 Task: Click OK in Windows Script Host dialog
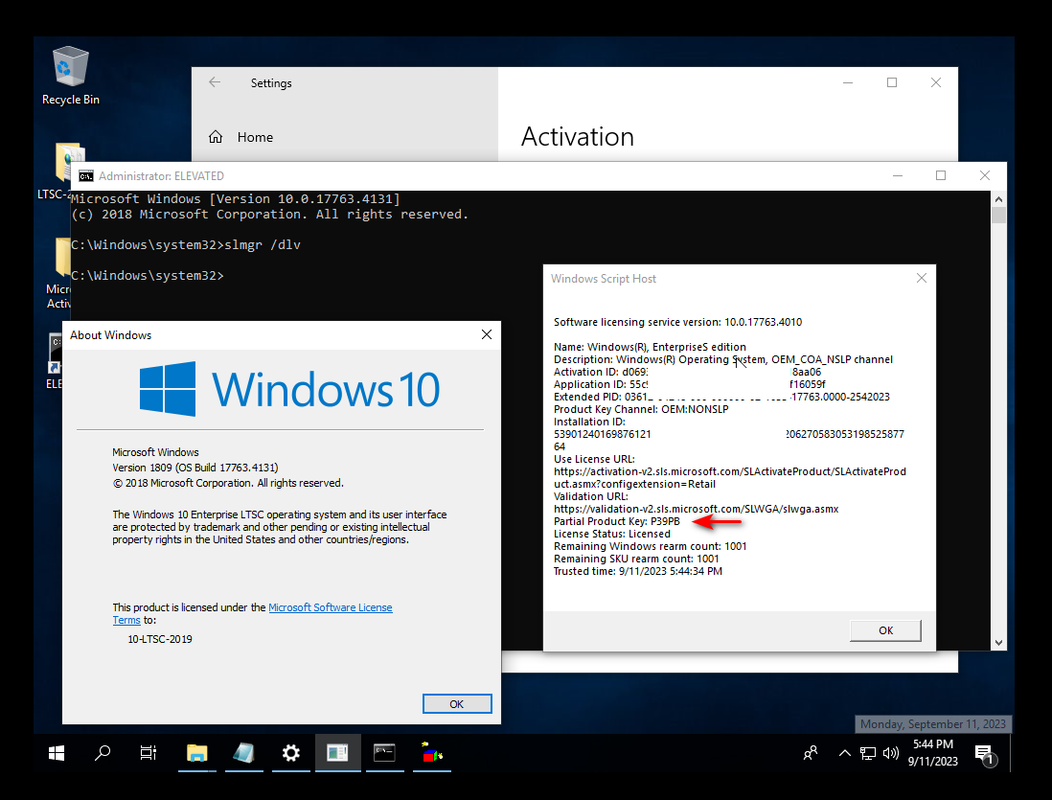pyautogui.click(x=886, y=630)
